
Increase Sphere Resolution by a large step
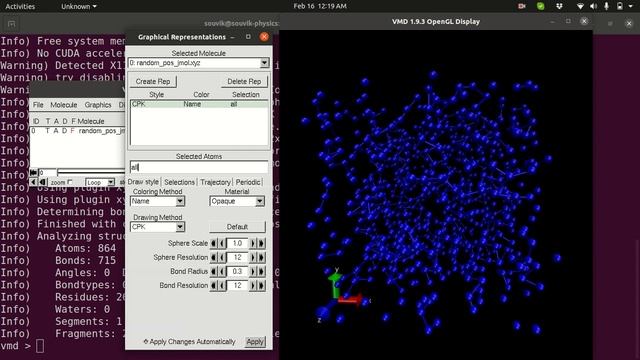click(261, 257)
